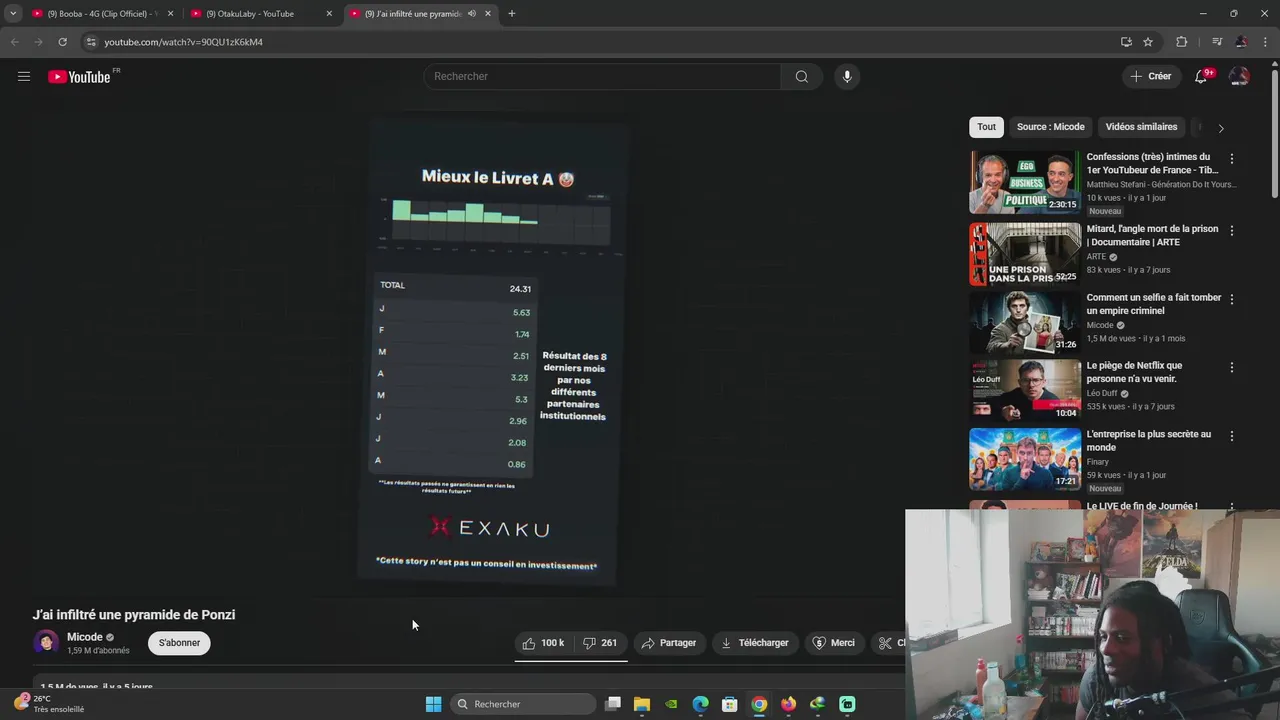The width and height of the screenshot is (1280, 720).
Task: Open the NVIDIA app on the taskbar
Action: coord(671,704)
